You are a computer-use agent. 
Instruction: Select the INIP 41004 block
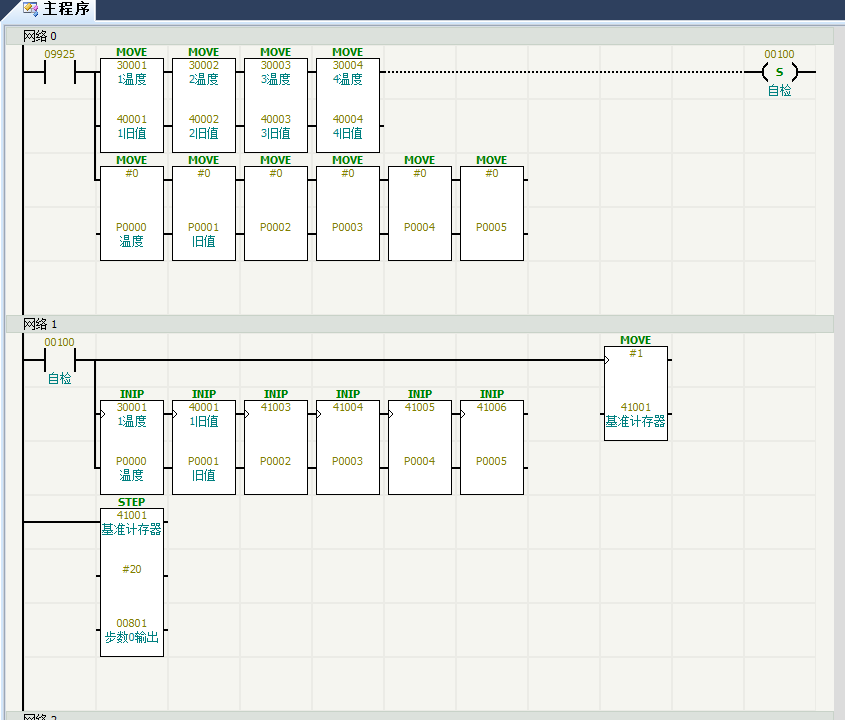click(348, 447)
